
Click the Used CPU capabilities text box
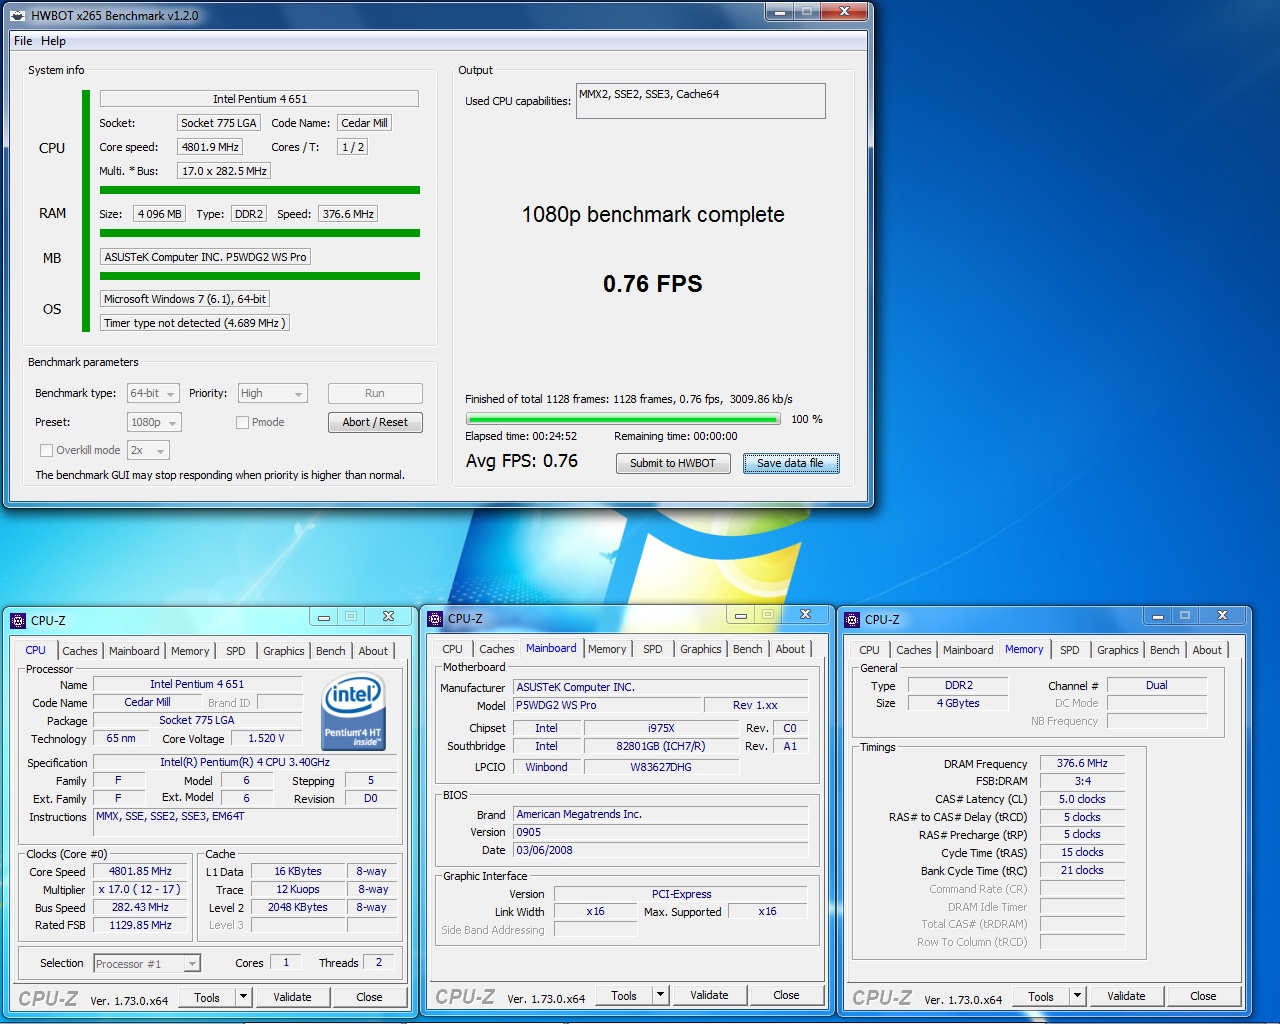[x=701, y=101]
